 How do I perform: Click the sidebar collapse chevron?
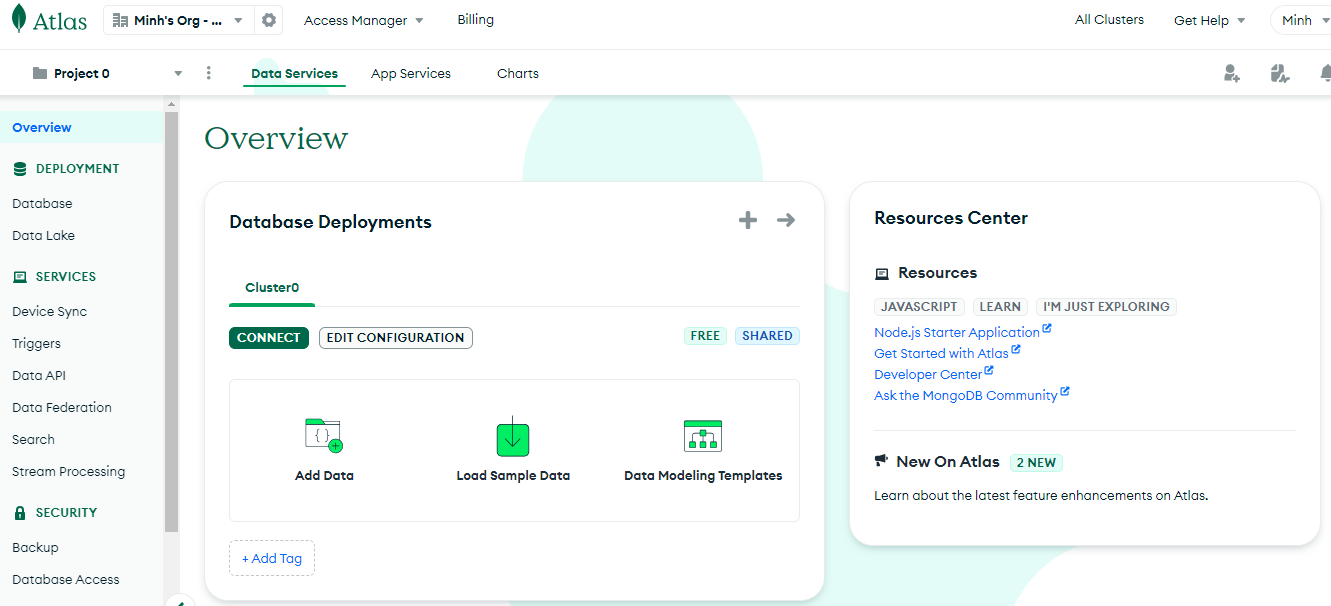[180, 601]
